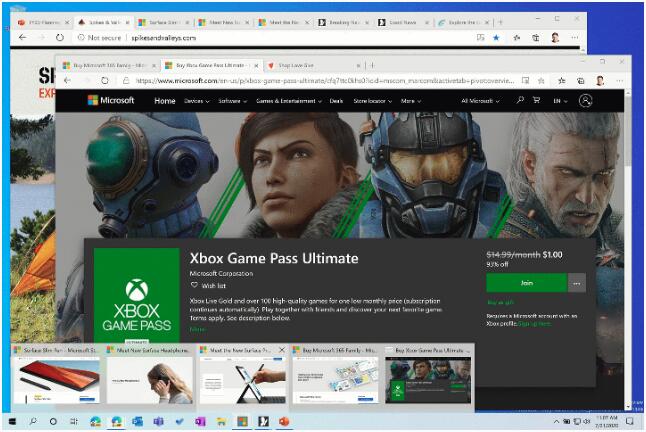The image size is (646, 432).
Task: Expand the All Microsoft menu
Action: (x=480, y=101)
